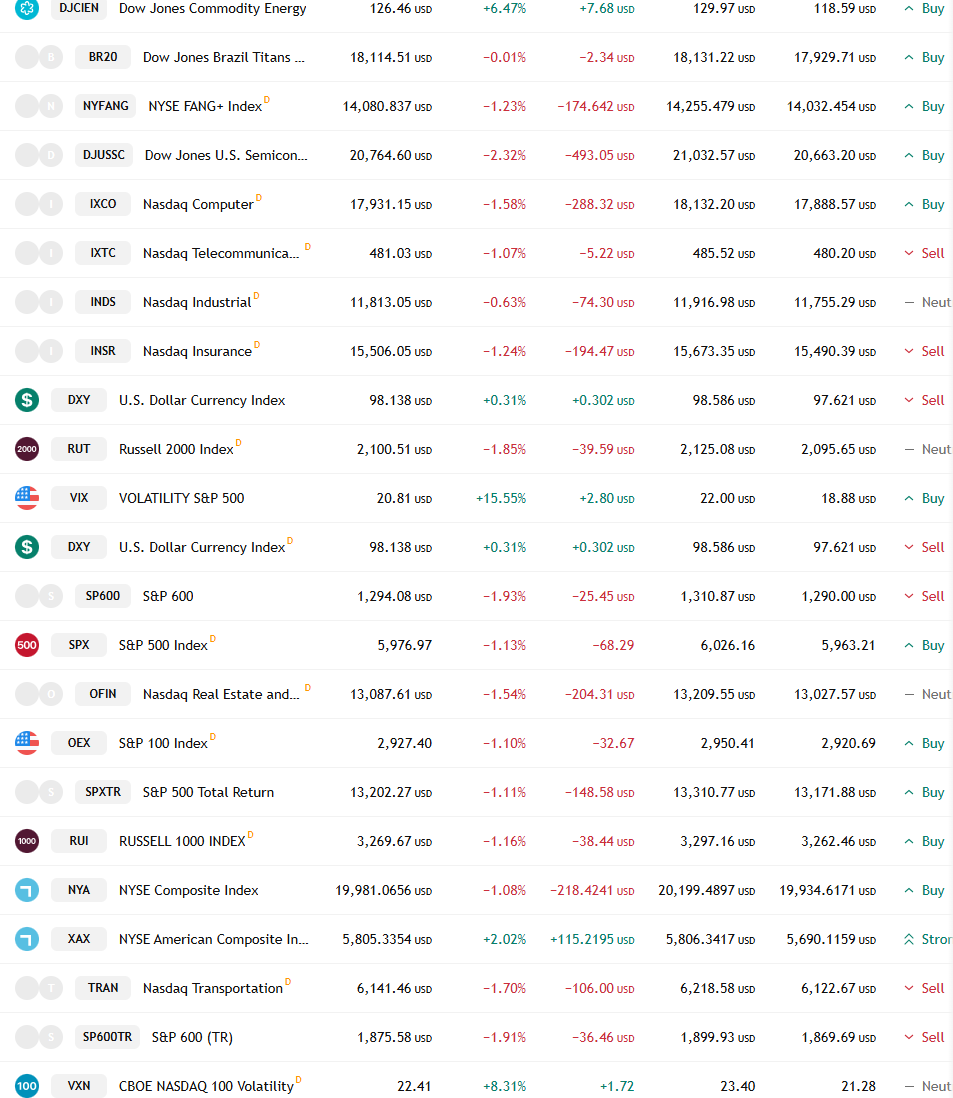Click the NYSE logo icon beside NYA

coord(27,890)
